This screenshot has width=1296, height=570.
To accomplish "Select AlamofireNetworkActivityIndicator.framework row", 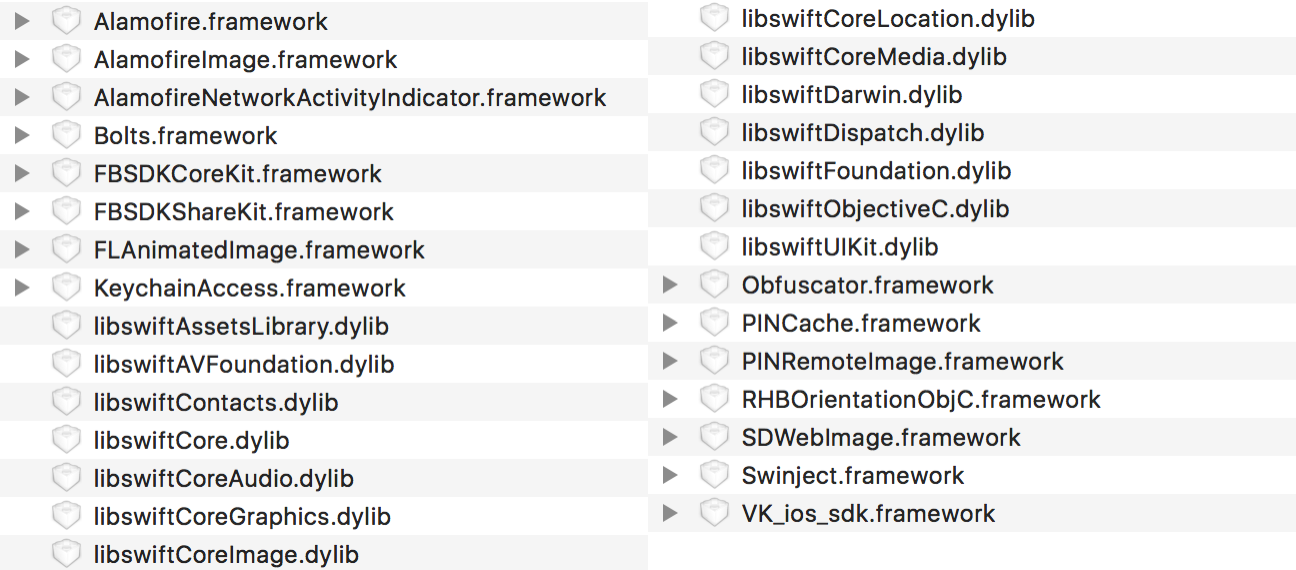I will tap(350, 98).
